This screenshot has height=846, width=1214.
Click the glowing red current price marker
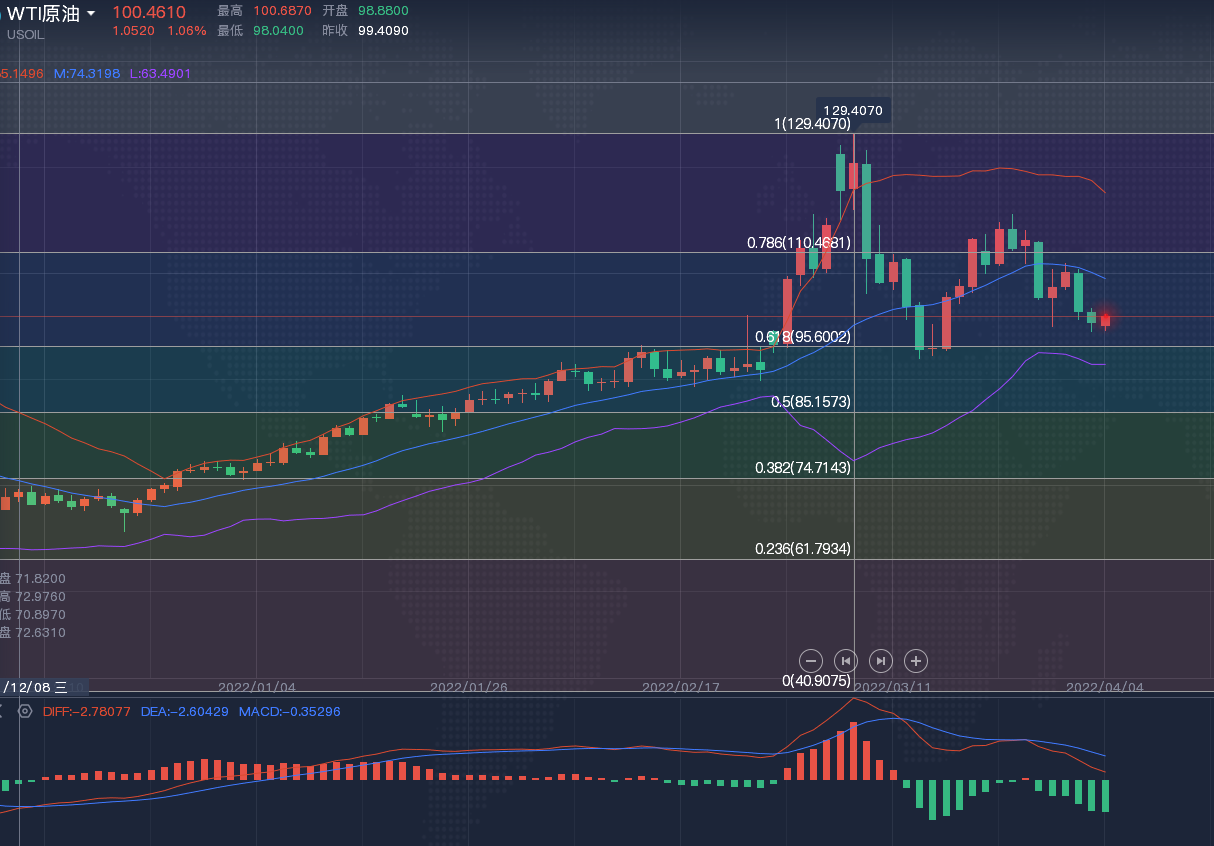pos(1105,319)
